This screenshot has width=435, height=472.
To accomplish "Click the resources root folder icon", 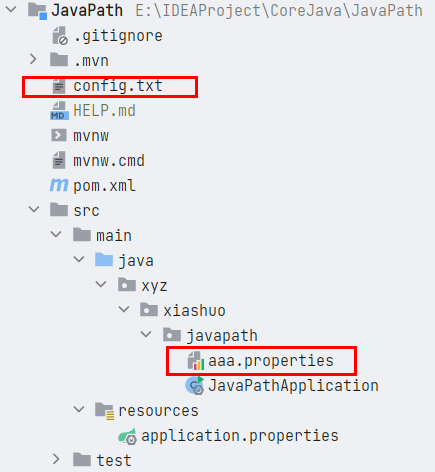I will [x=105, y=411].
